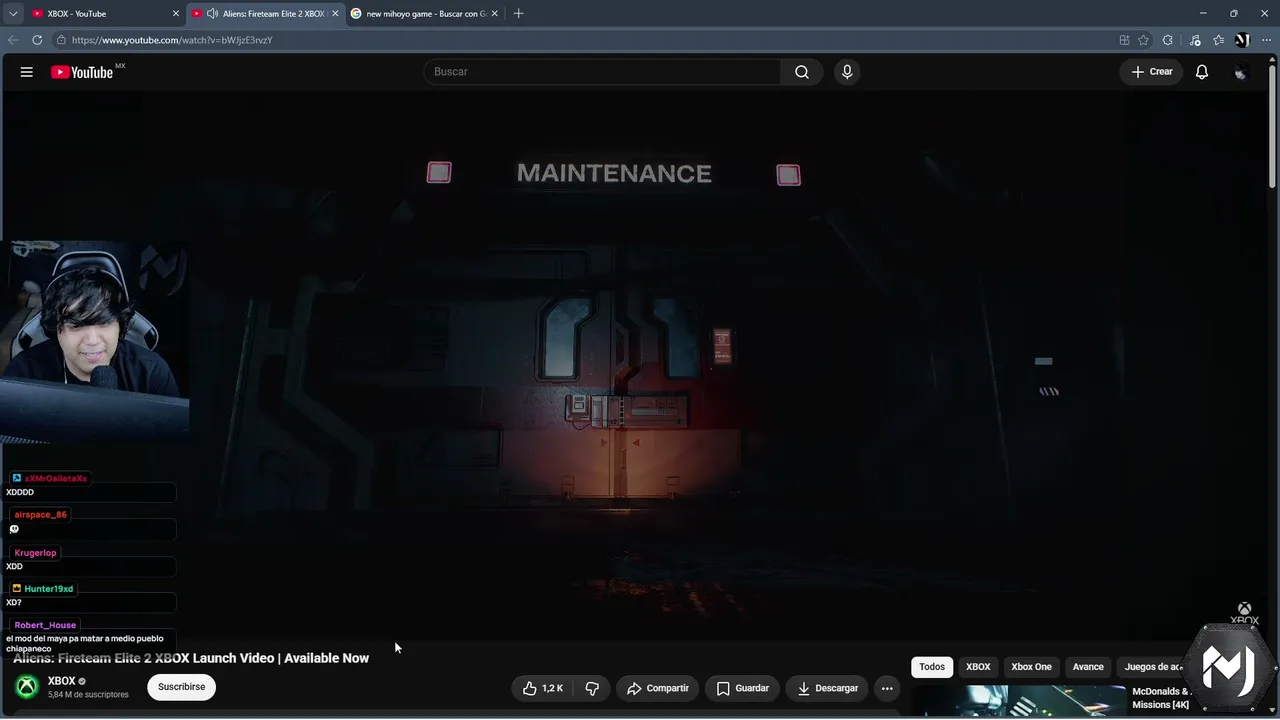Viewport: 1280px width, 720px height.
Task: Click the video title Aliens: Fireteam Elite 2
Action: pos(191,658)
